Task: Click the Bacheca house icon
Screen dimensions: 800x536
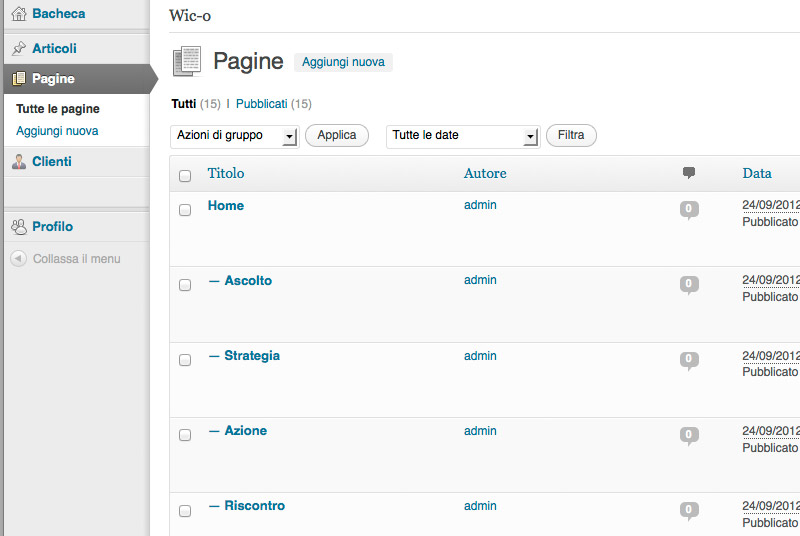Action: (19, 14)
